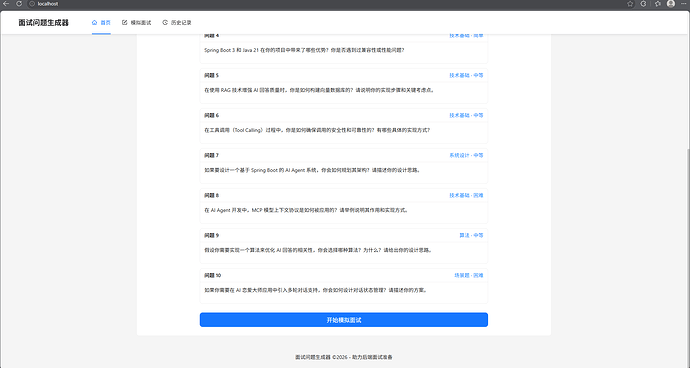Open the 首页 home tab

point(101,22)
